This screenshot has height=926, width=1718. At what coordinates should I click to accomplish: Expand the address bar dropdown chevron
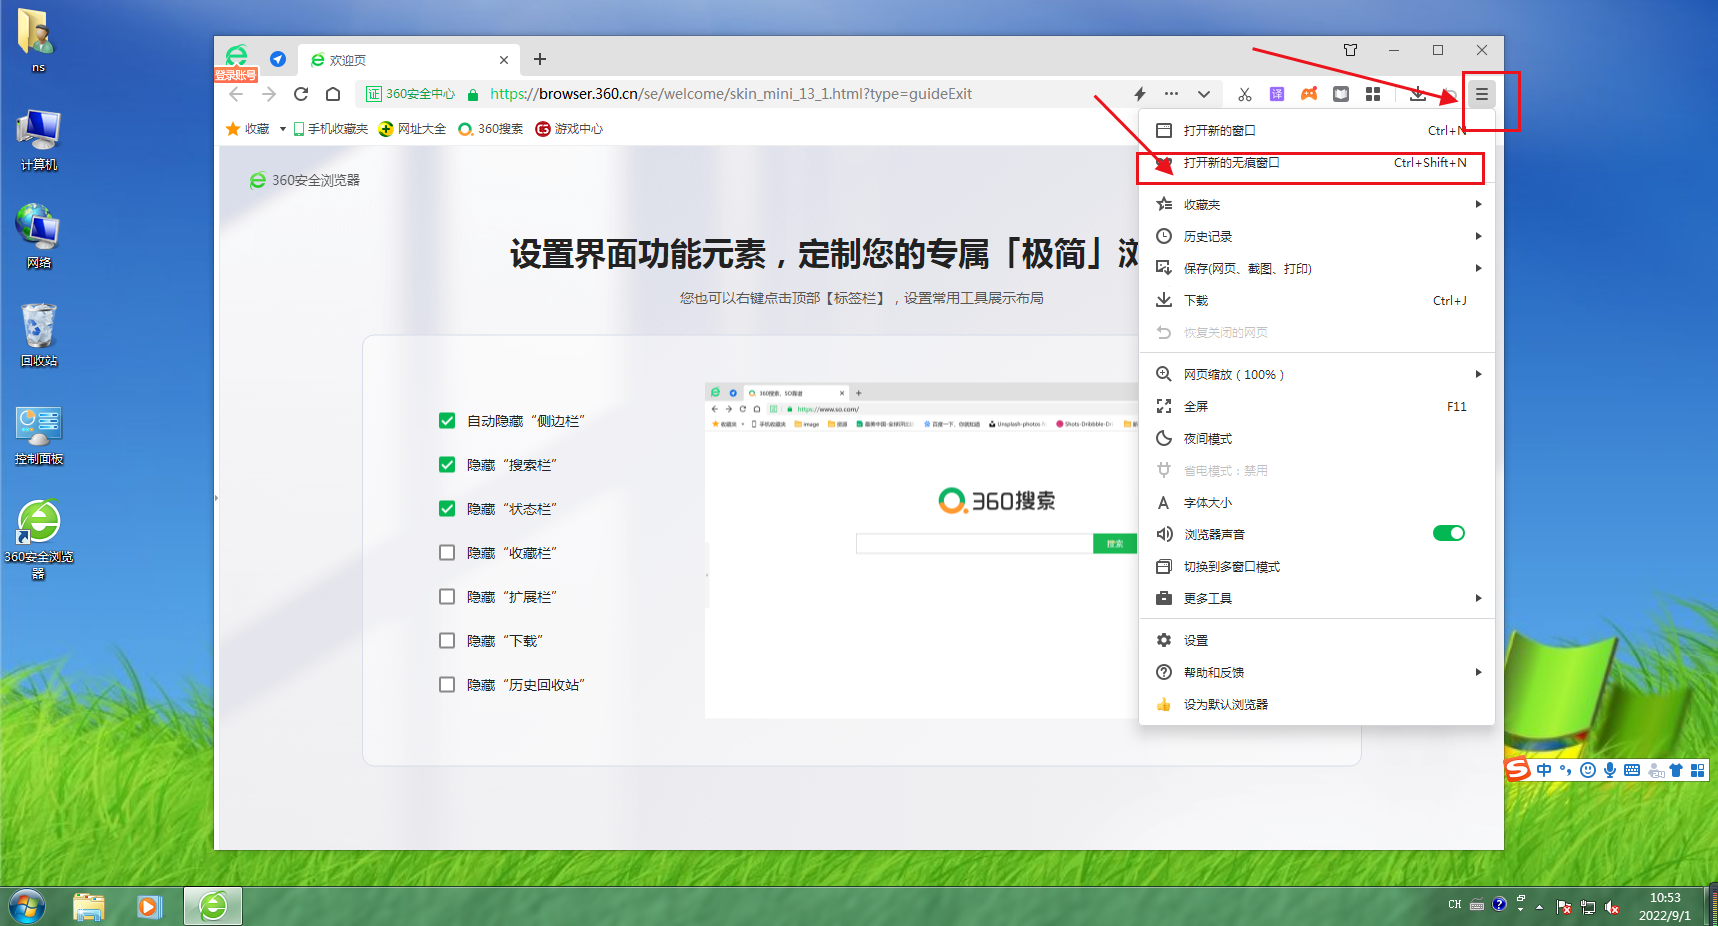point(1204,94)
